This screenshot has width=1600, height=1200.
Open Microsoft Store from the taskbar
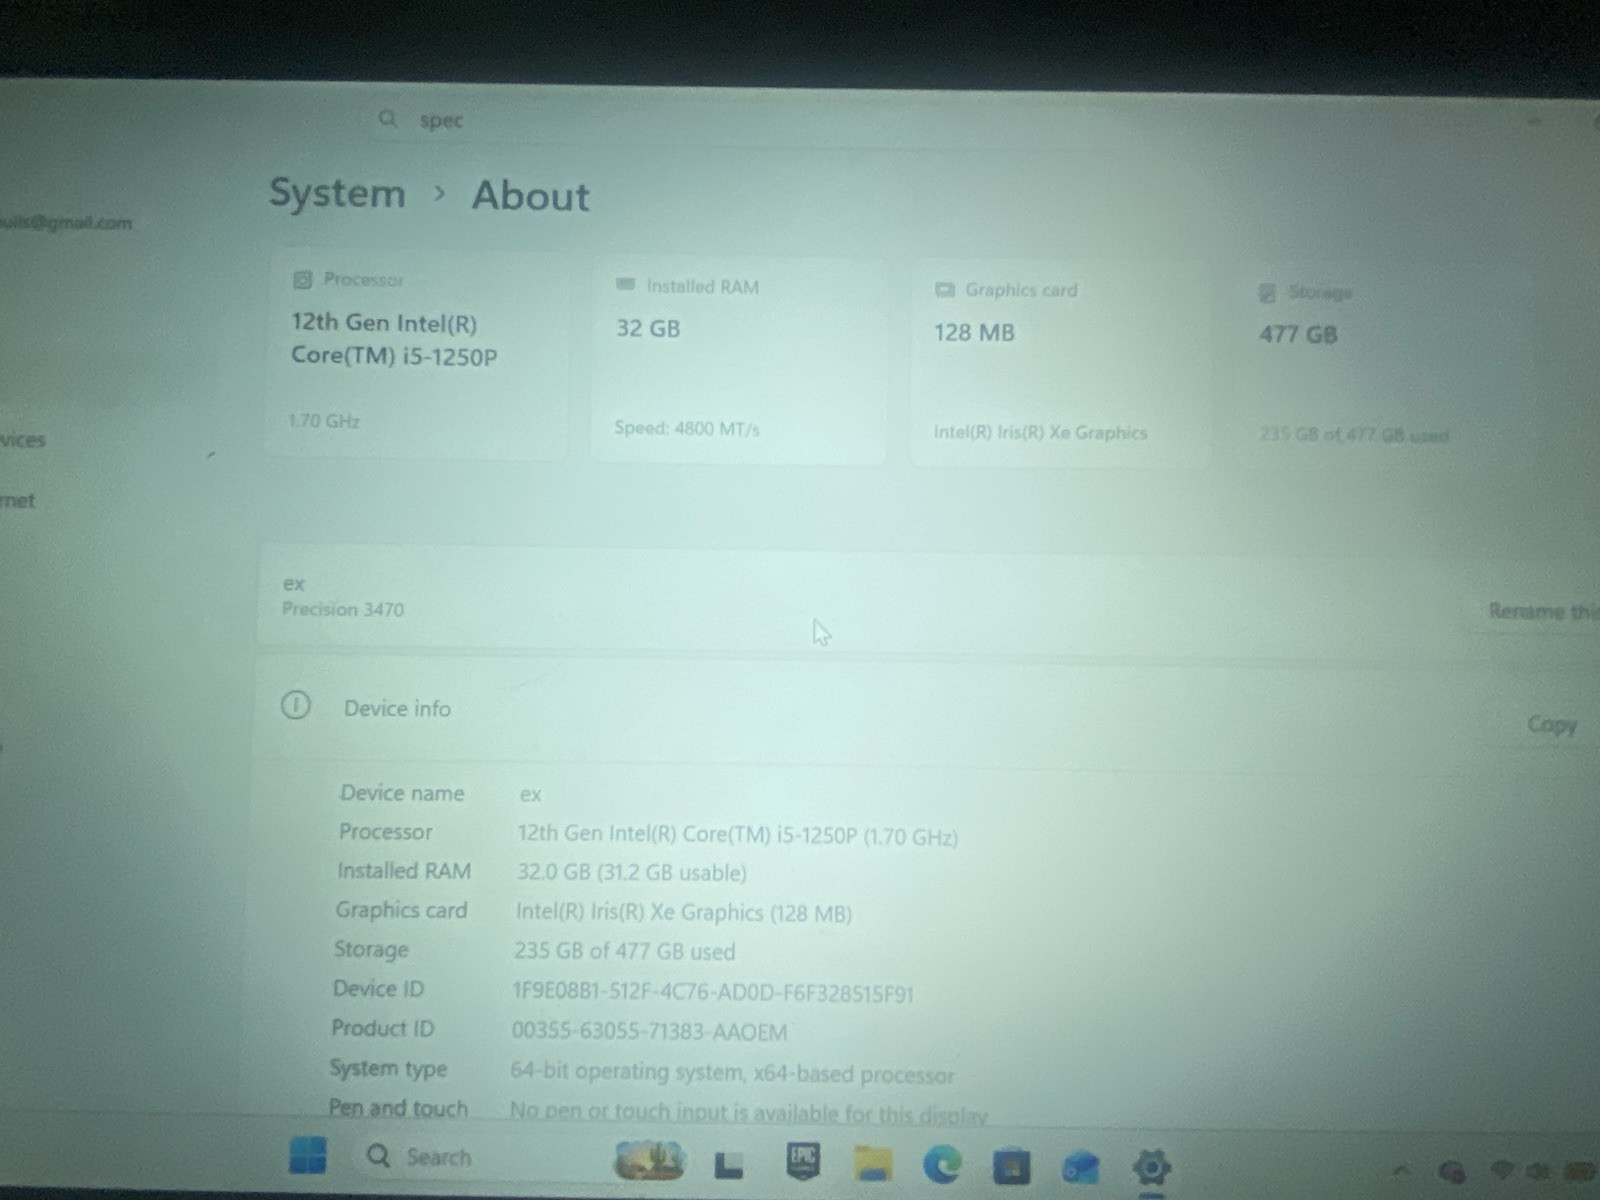1011,1166
